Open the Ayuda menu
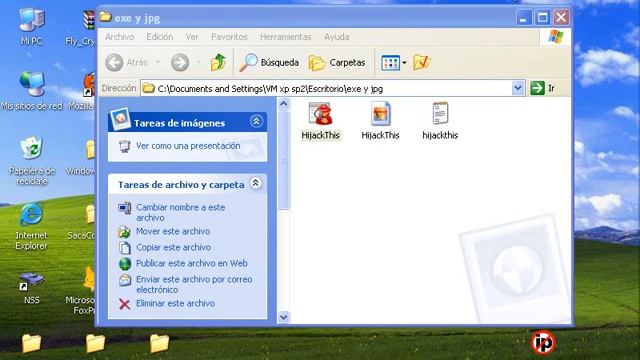The width and height of the screenshot is (640, 360). [336, 37]
